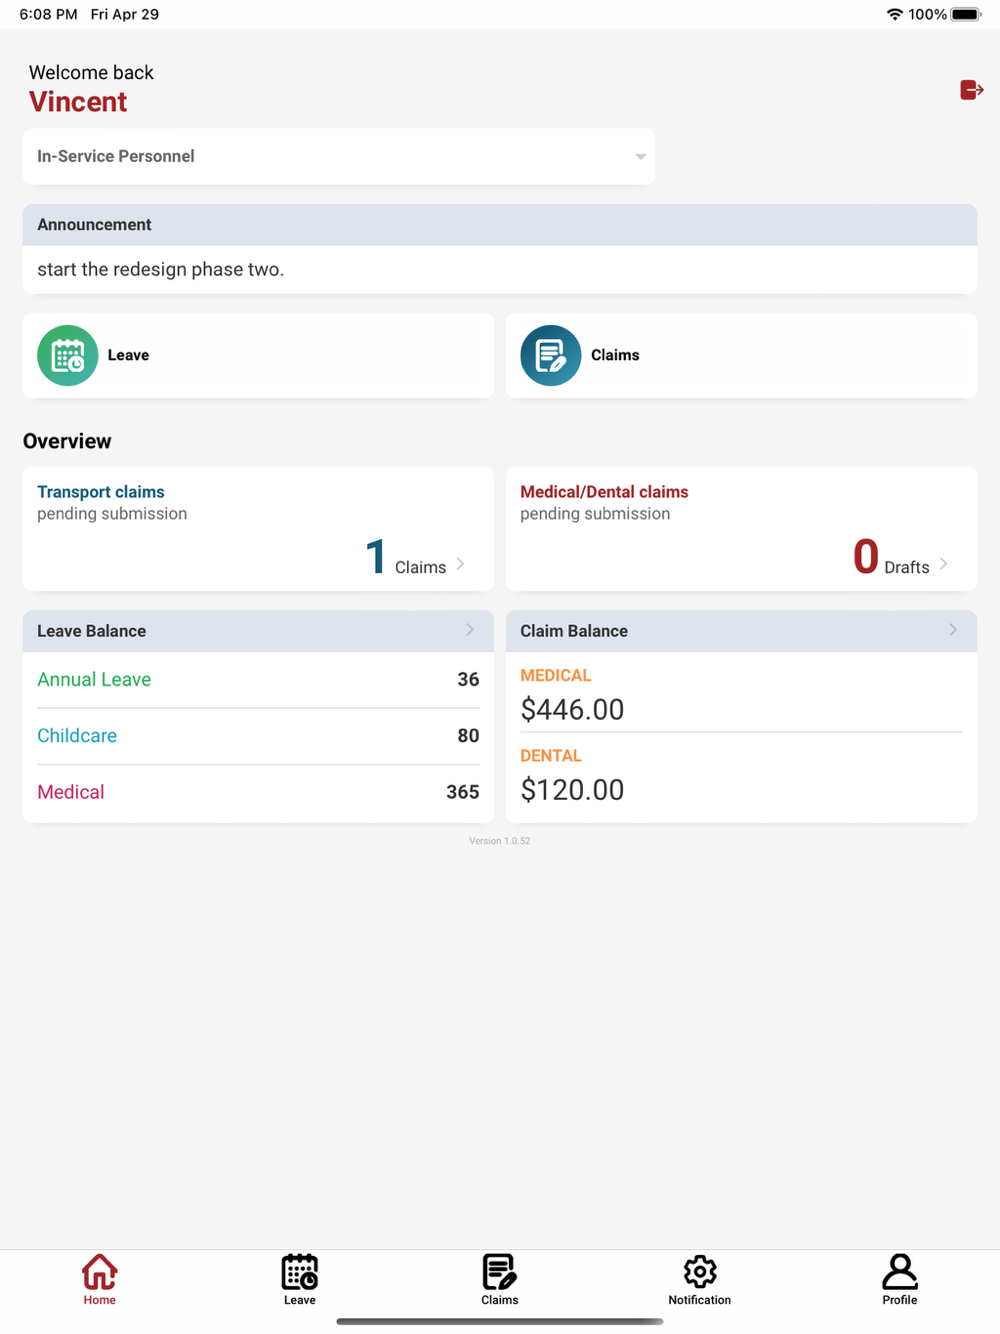Select the Medical leave row
The image size is (1000, 1334).
click(258, 792)
